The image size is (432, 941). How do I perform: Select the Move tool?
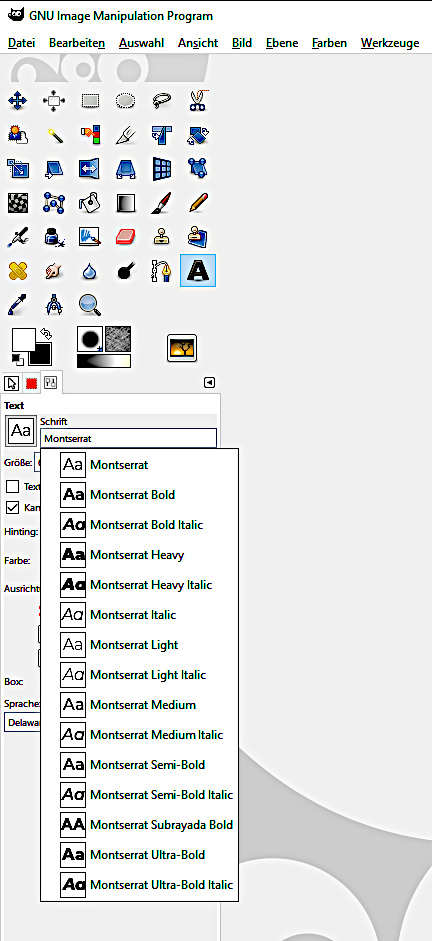17,100
